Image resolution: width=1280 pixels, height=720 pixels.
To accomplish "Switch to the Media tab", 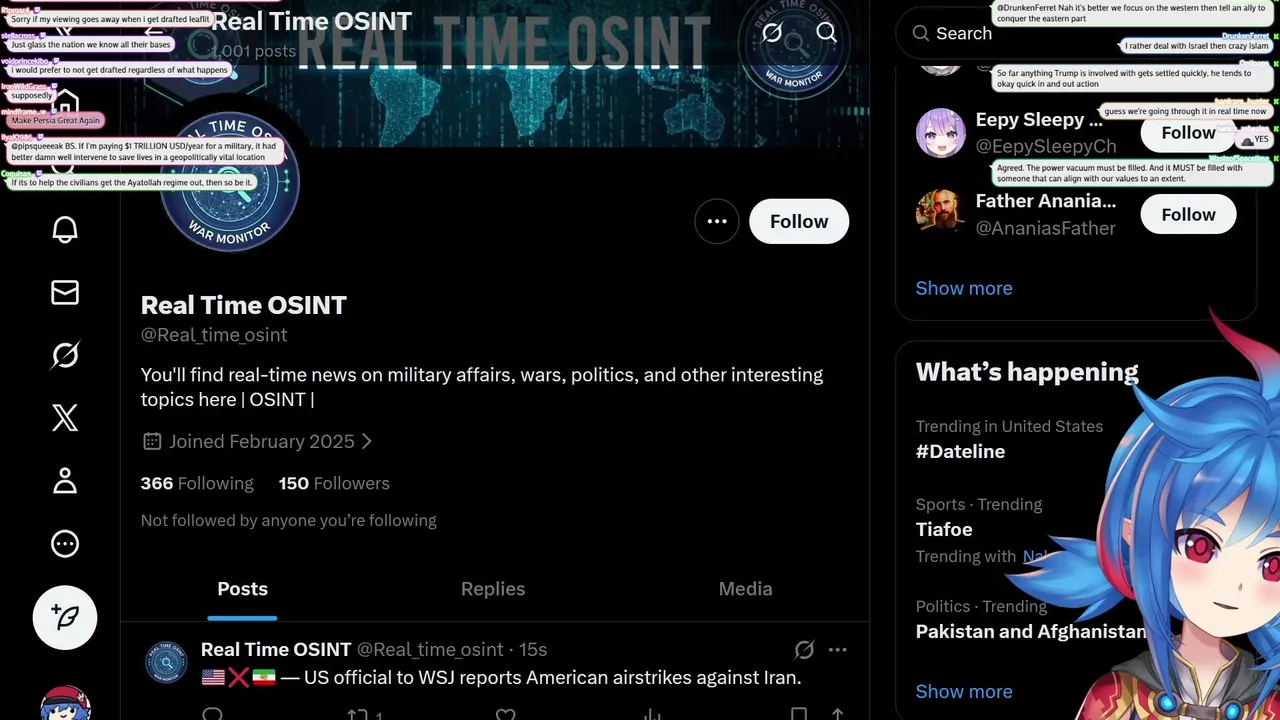I will [x=745, y=589].
